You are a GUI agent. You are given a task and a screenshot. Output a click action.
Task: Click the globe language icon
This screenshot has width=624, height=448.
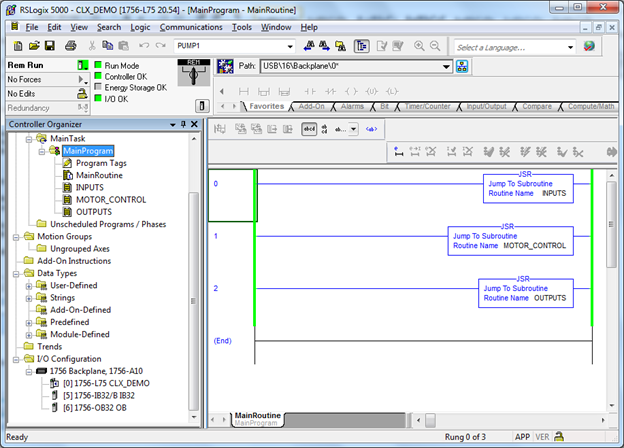(x=589, y=46)
